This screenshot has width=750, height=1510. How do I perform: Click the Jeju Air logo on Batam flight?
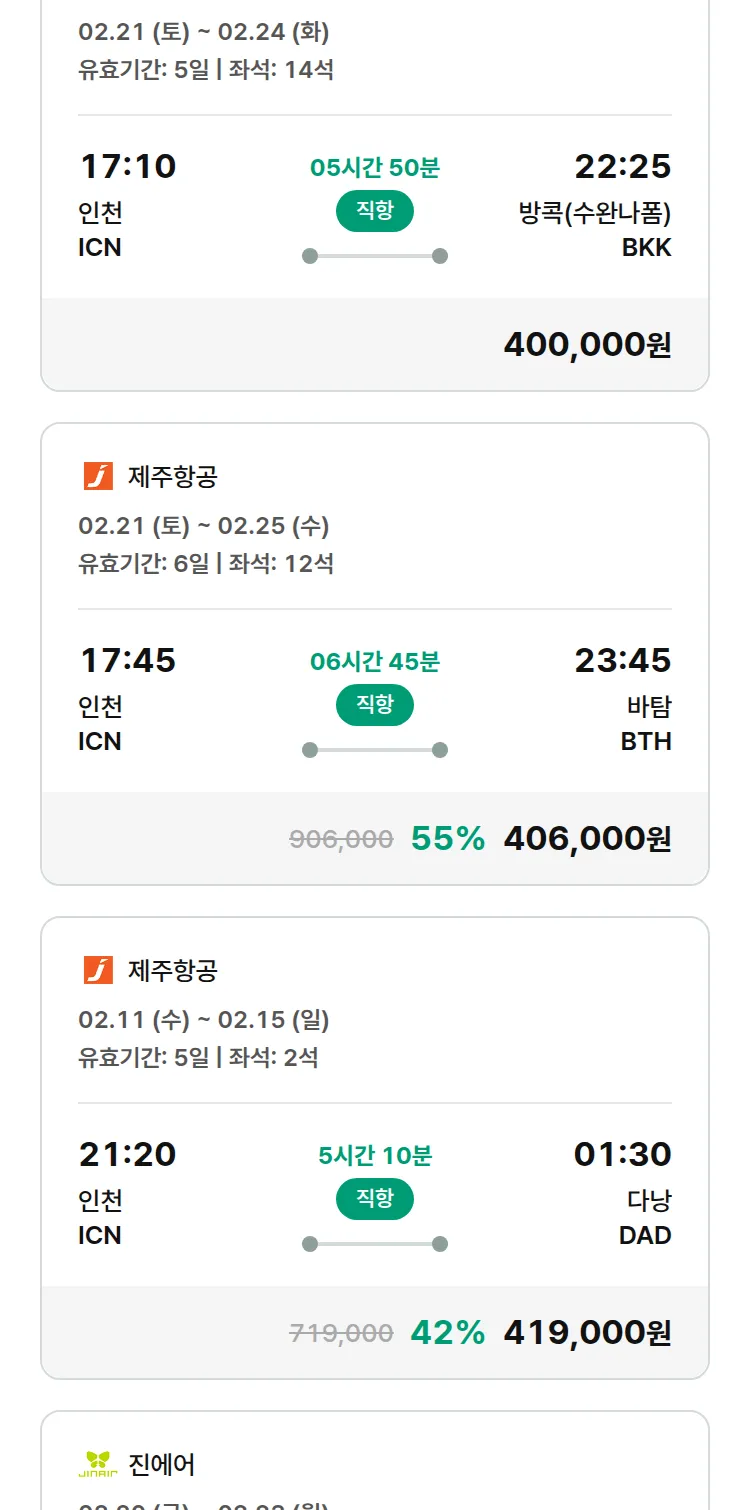pos(98,476)
